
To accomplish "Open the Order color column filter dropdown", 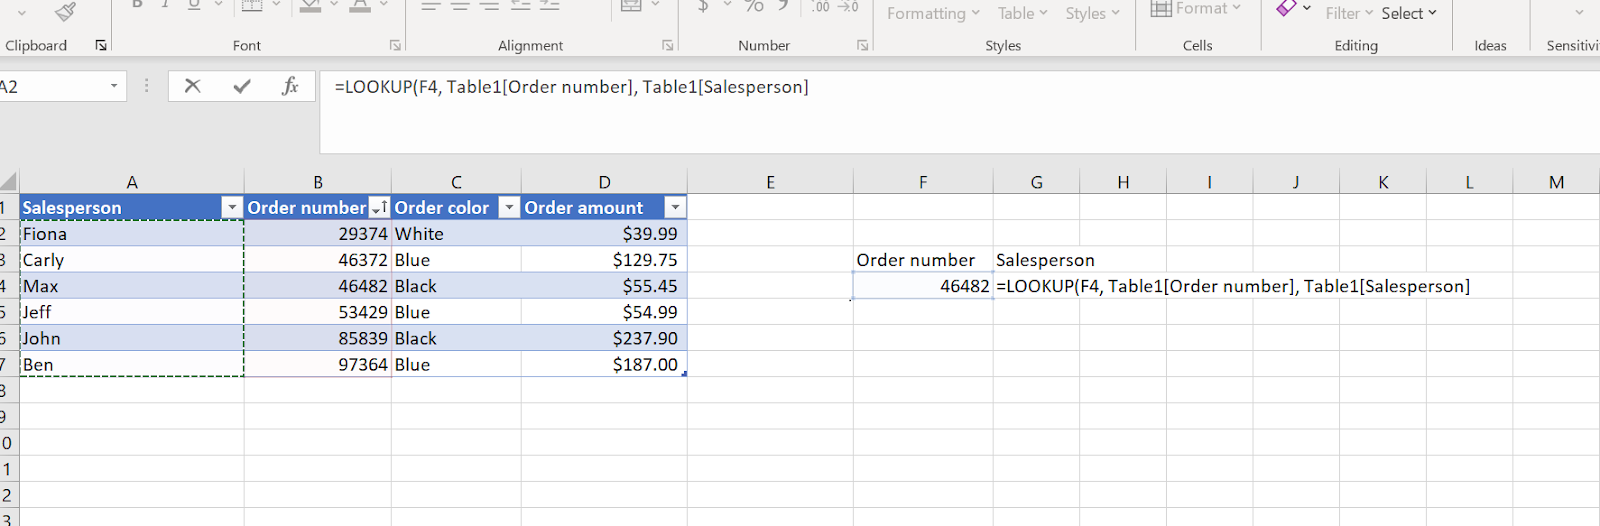I will click(509, 207).
